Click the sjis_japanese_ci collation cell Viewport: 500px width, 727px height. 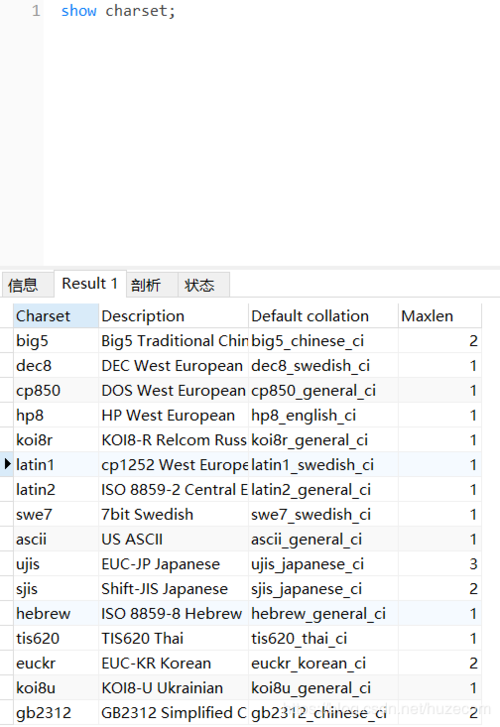point(323,589)
